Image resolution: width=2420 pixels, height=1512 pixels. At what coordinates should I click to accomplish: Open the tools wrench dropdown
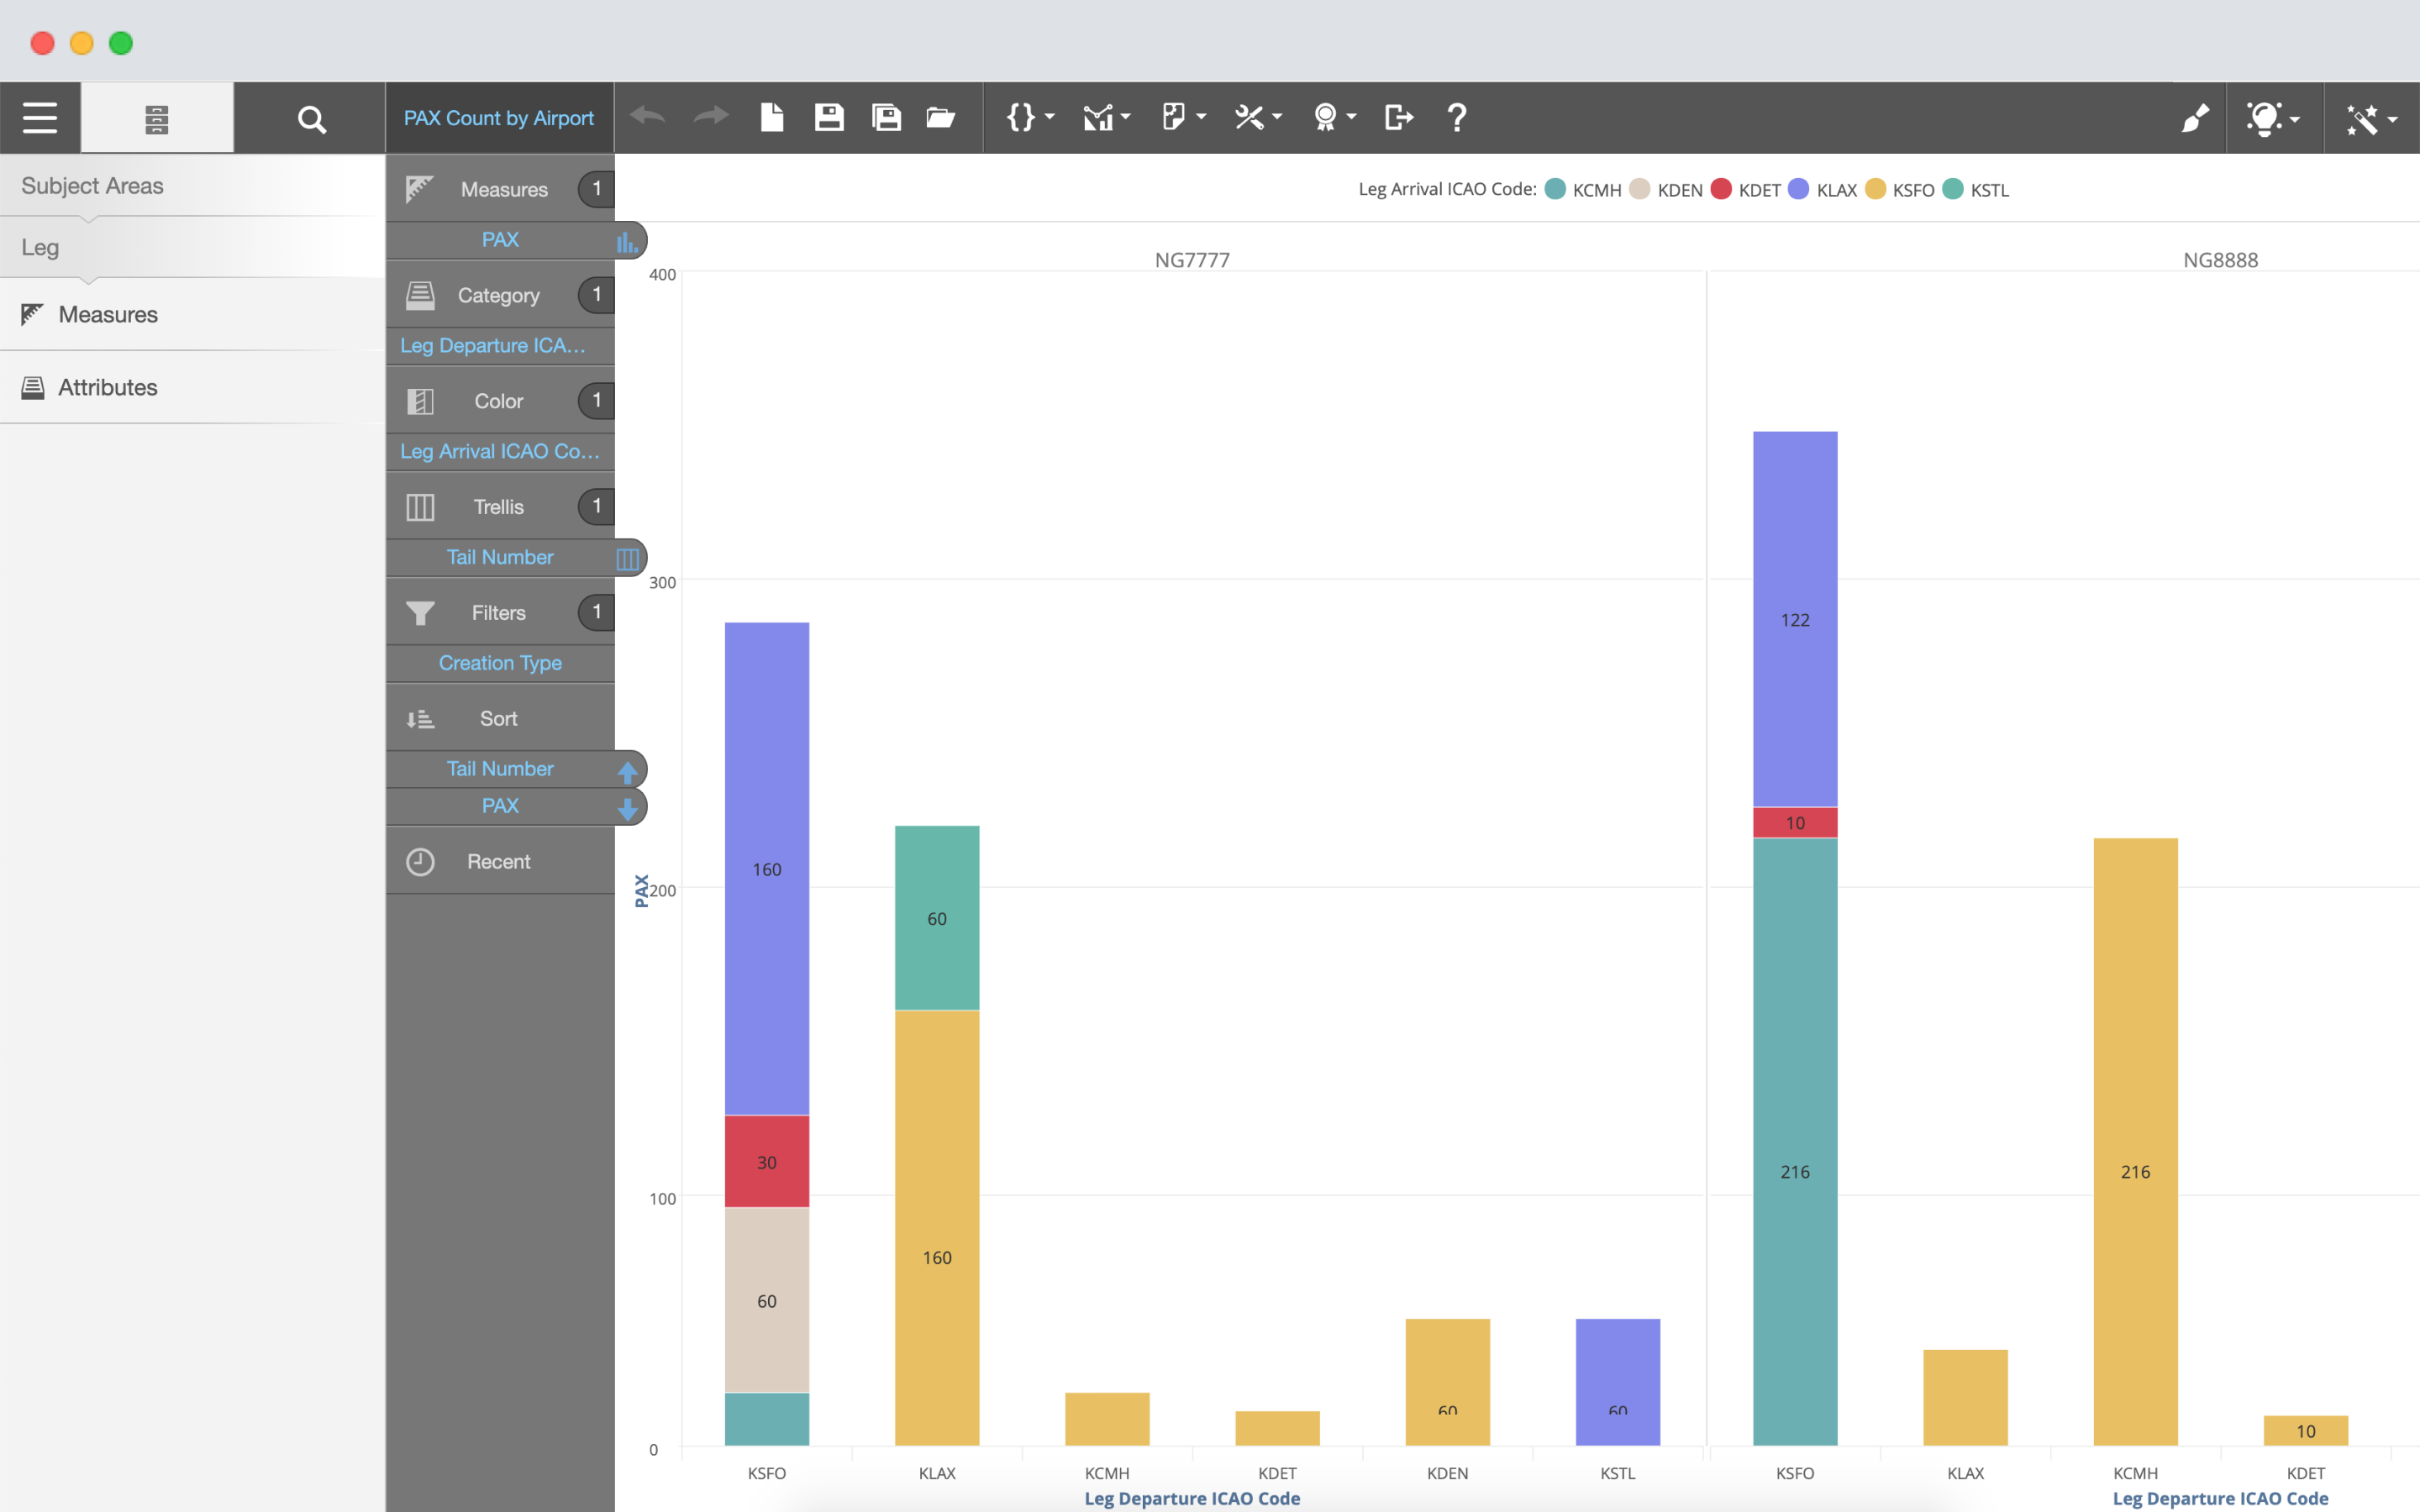[x=1258, y=117]
